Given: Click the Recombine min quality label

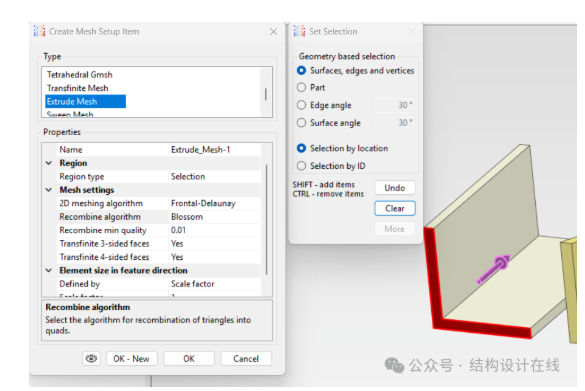Looking at the screenshot, I should pos(103,230).
